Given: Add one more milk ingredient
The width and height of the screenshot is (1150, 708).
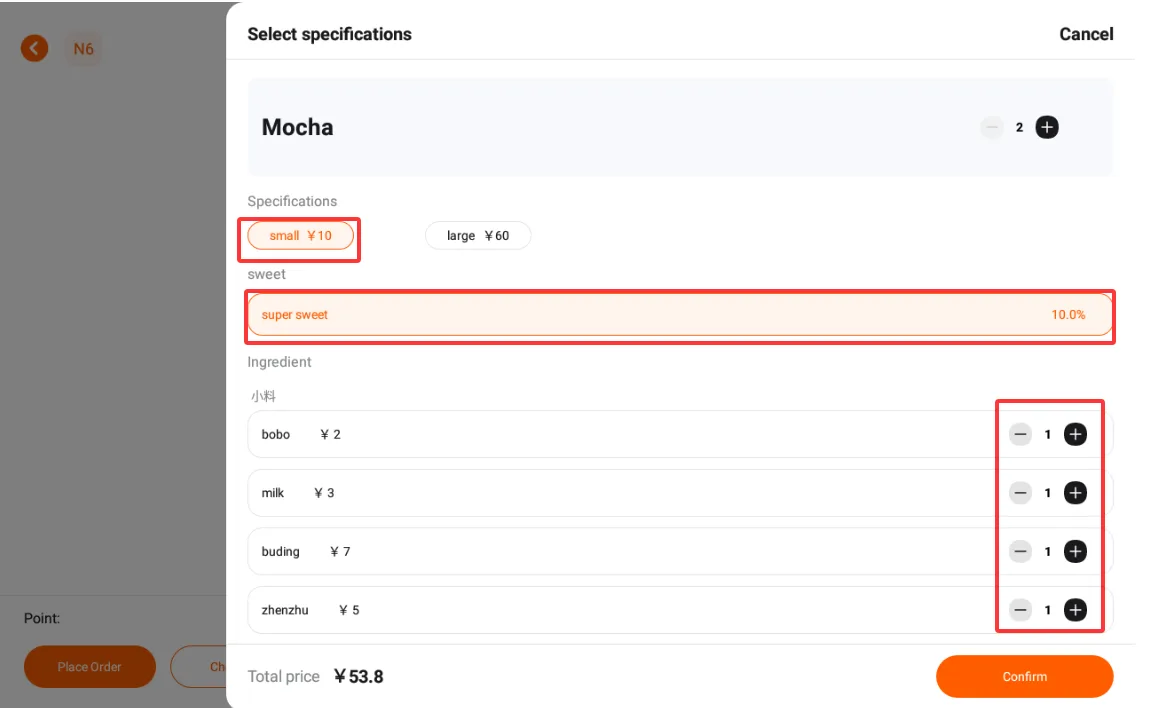Looking at the screenshot, I should click(x=1075, y=493).
